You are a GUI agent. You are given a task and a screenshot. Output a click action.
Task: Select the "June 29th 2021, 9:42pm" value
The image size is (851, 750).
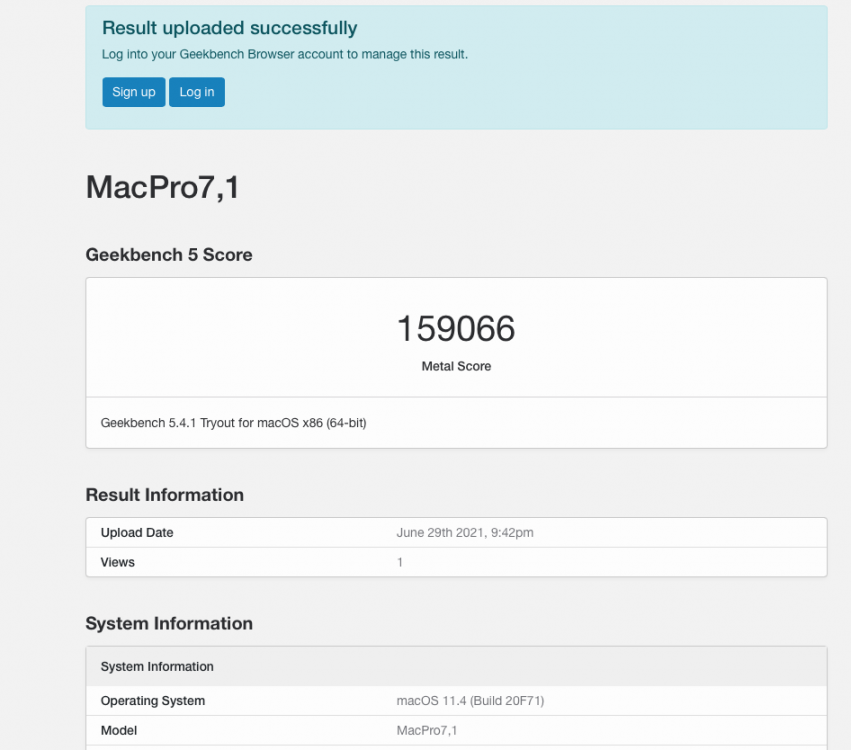click(x=465, y=533)
